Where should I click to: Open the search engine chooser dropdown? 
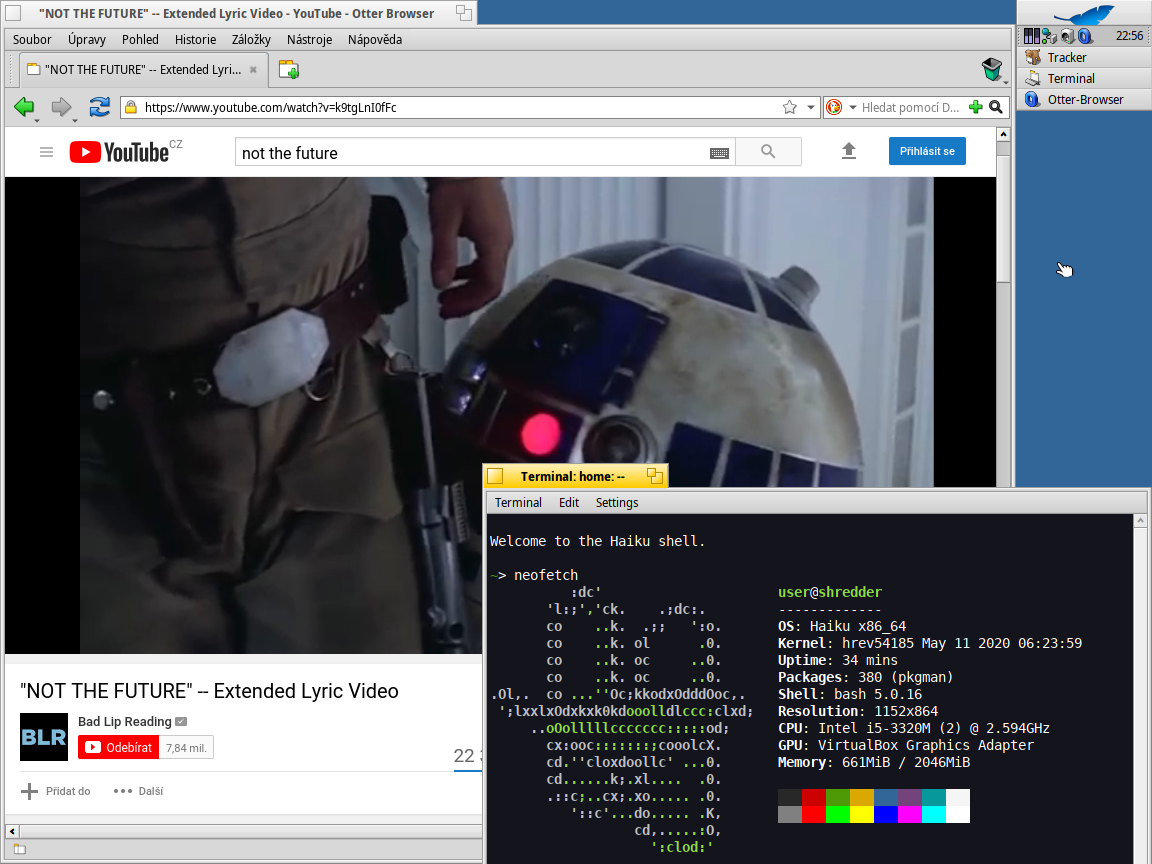pyautogui.click(x=853, y=107)
